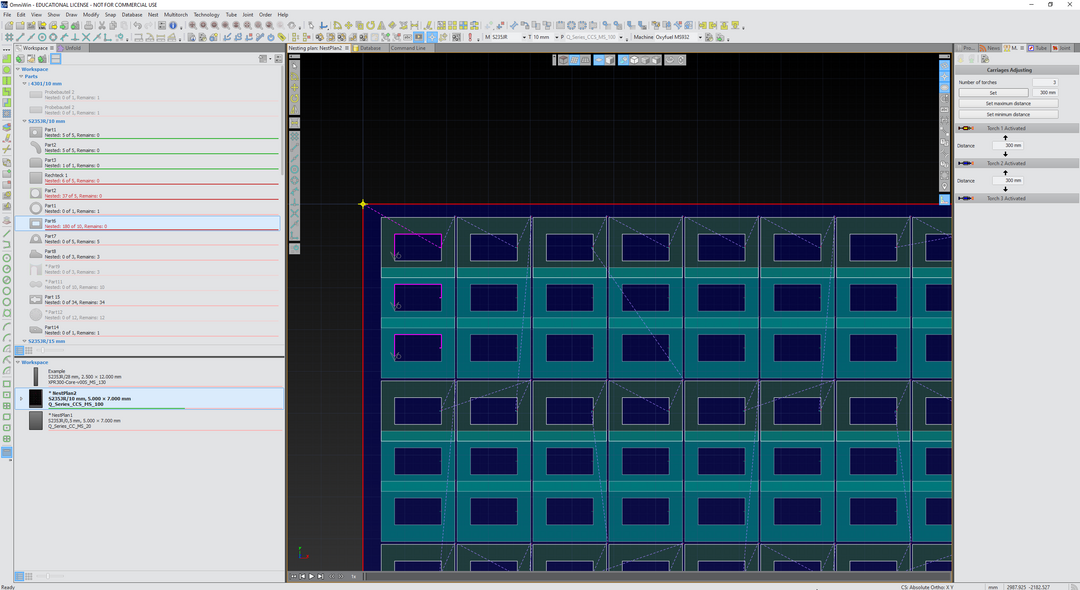
Task: Click the Torch 3 Activated torch icon
Action: point(966,198)
